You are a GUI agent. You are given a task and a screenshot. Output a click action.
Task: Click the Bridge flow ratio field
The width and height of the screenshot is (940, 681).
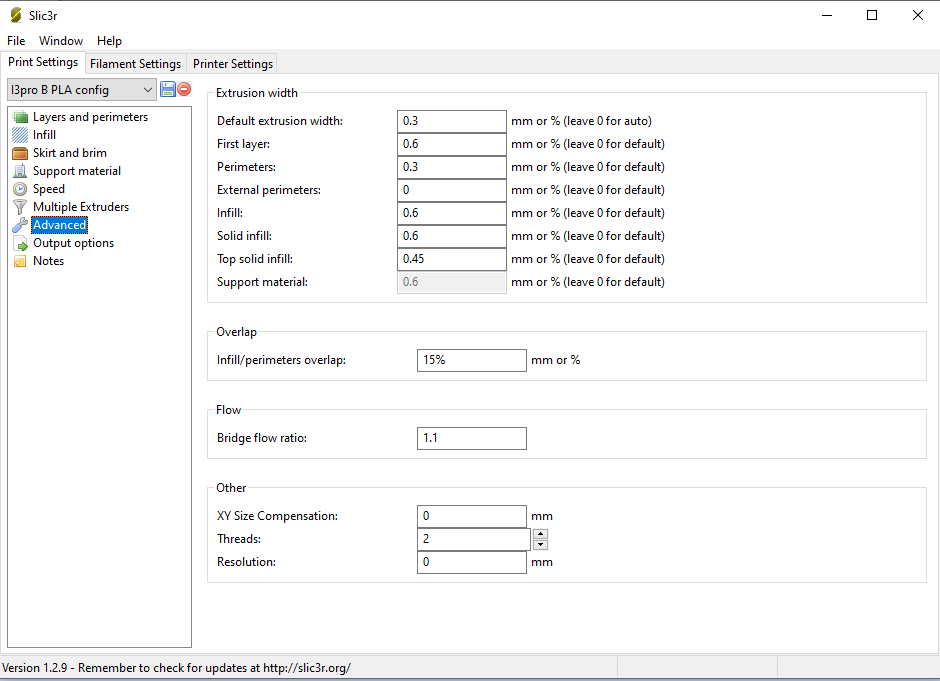coord(471,438)
